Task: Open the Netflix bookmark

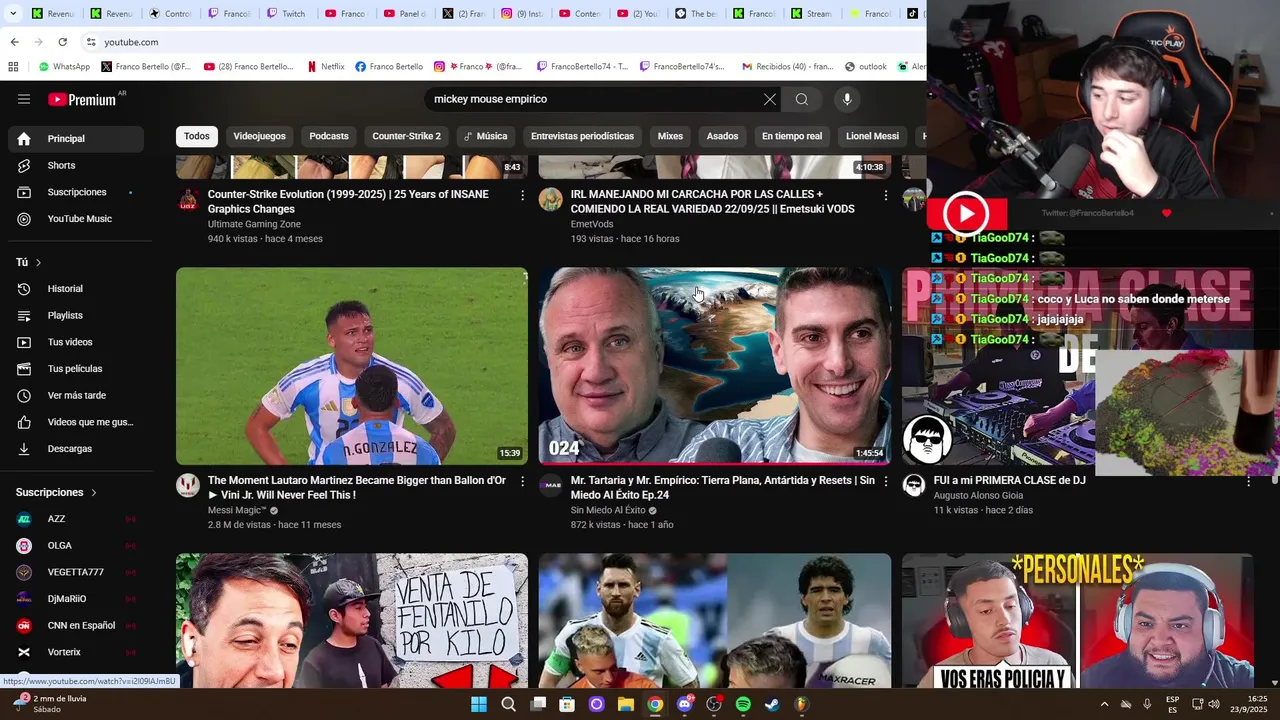Action: [x=325, y=67]
